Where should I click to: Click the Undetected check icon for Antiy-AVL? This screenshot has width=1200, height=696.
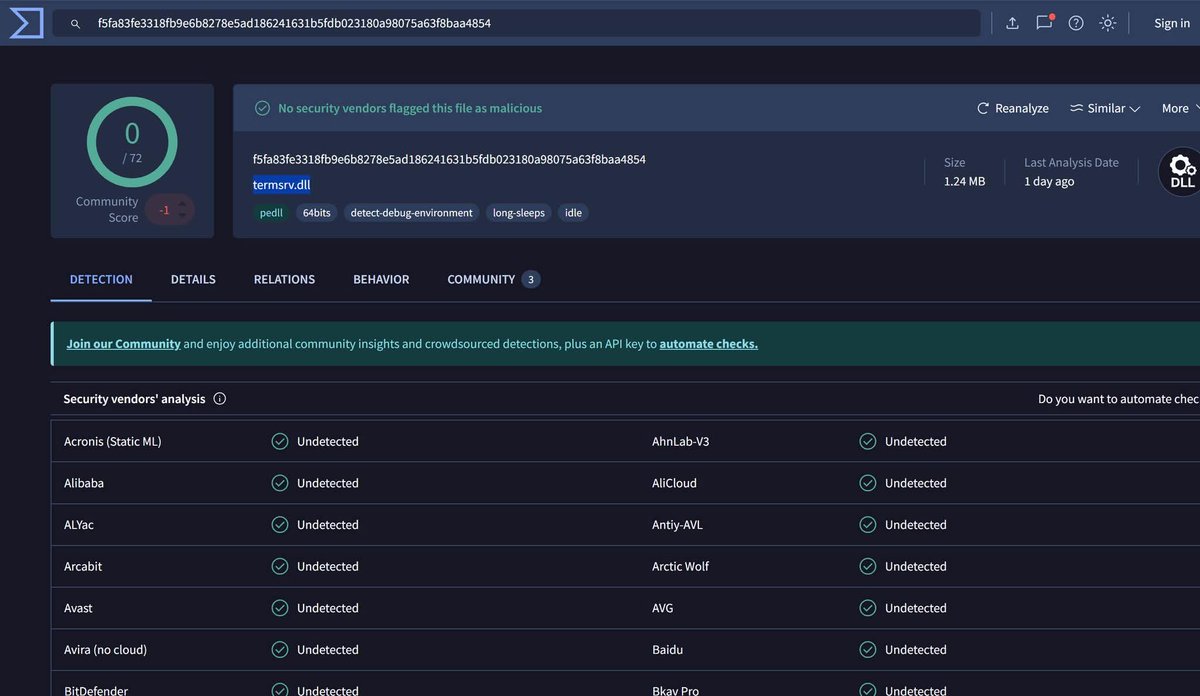click(868, 525)
